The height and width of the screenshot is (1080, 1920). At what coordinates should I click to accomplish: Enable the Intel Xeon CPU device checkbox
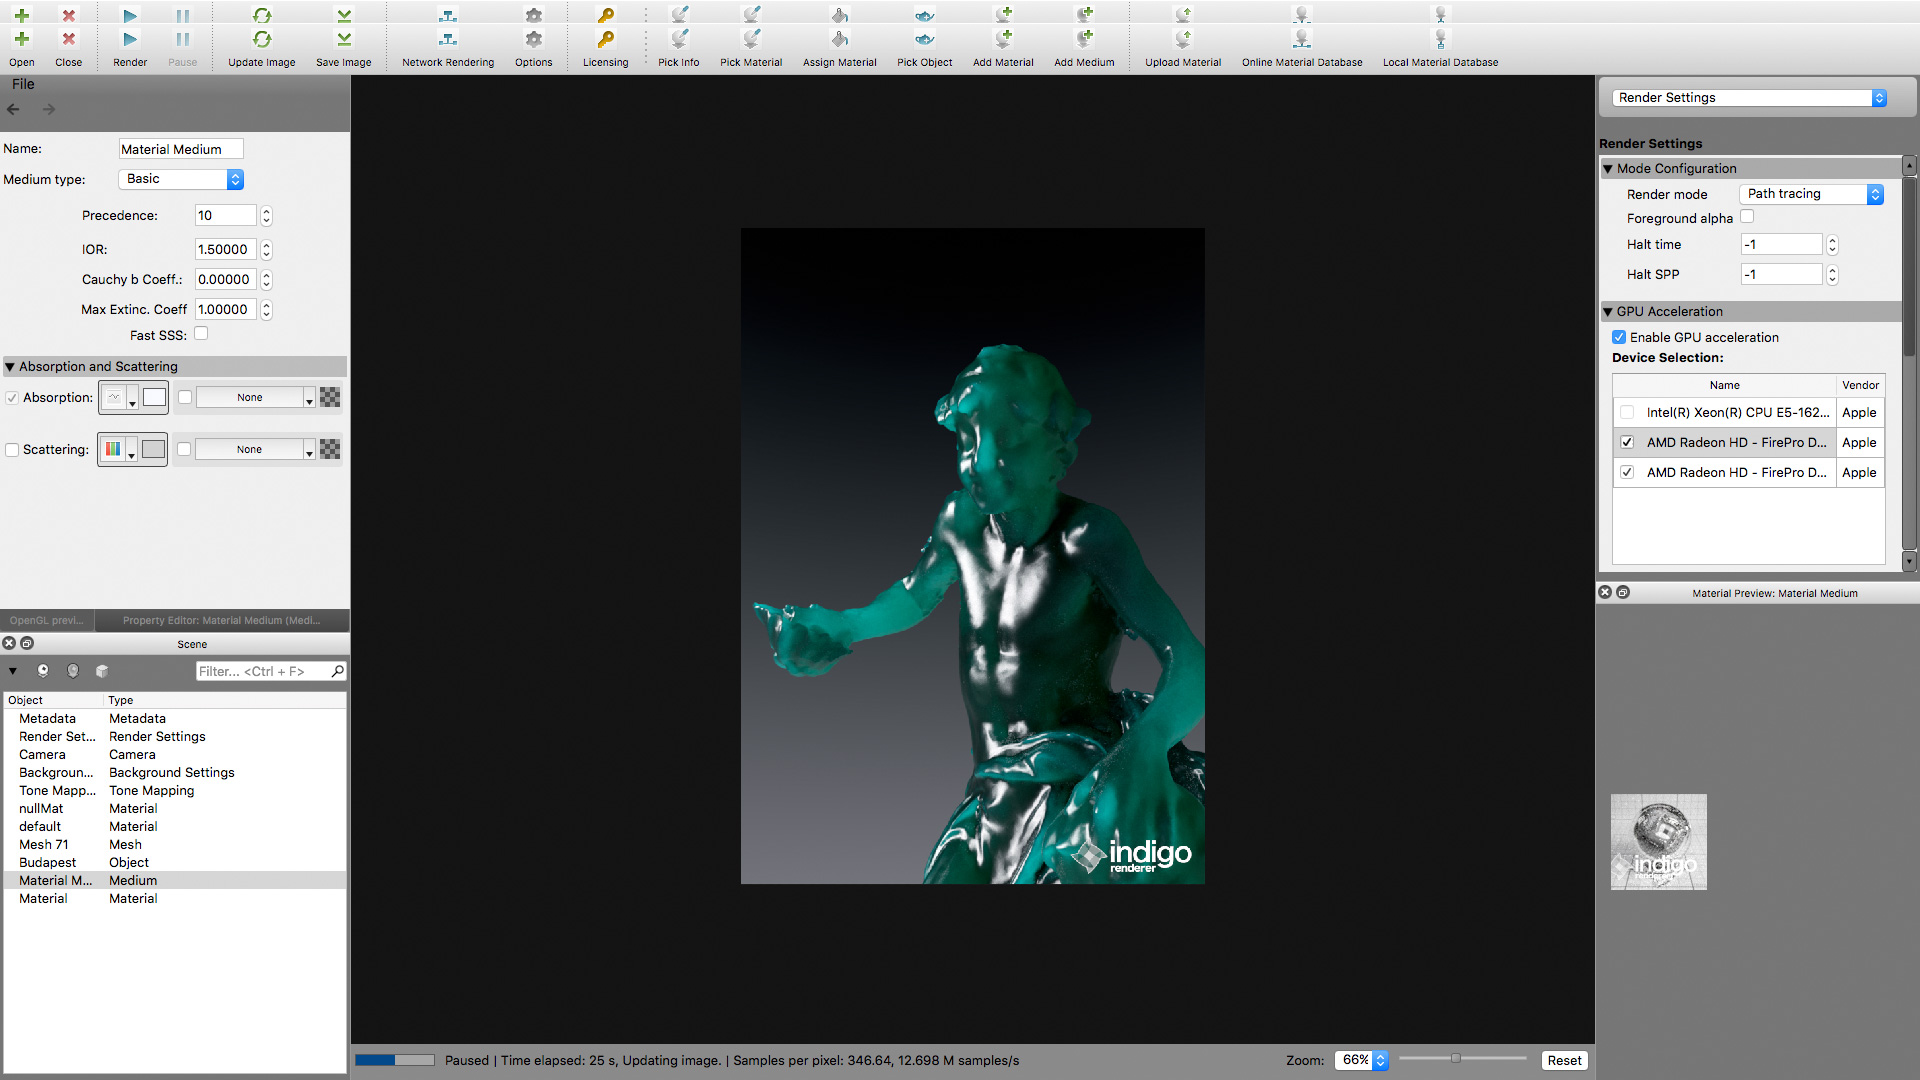tap(1627, 412)
